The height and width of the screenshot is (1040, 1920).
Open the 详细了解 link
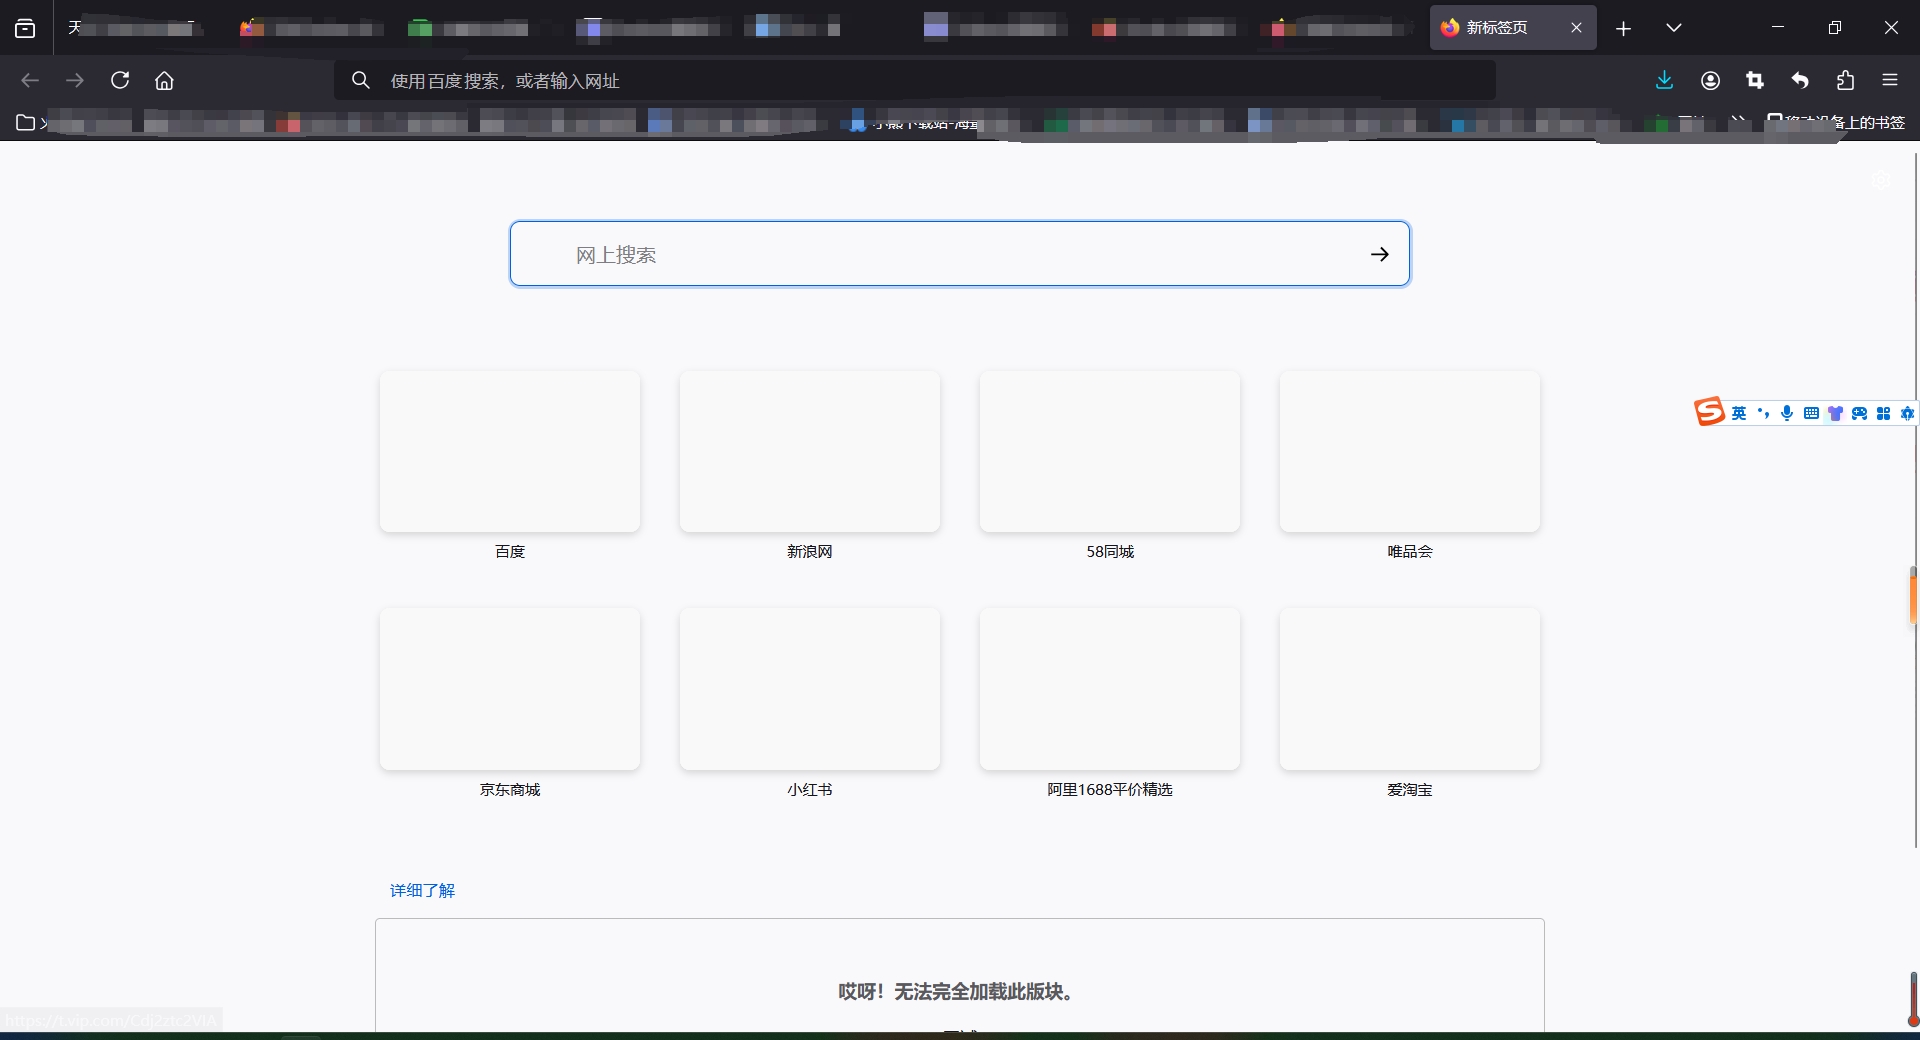(422, 890)
